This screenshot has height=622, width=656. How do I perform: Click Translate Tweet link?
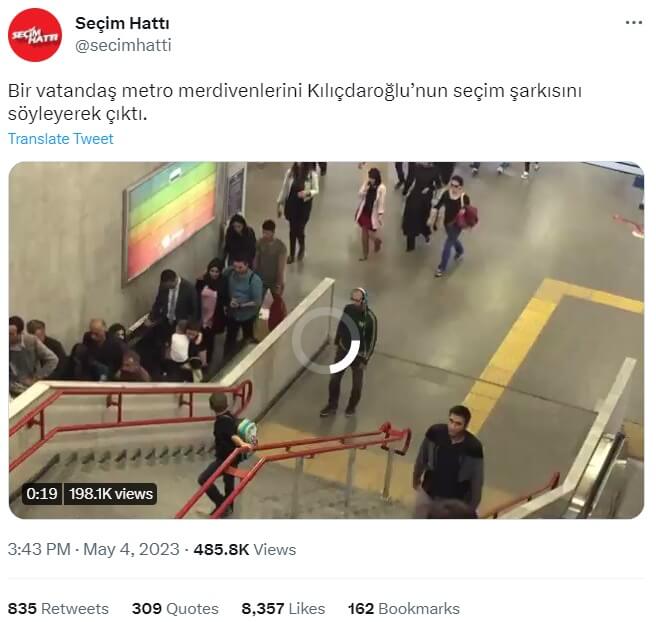point(61,139)
